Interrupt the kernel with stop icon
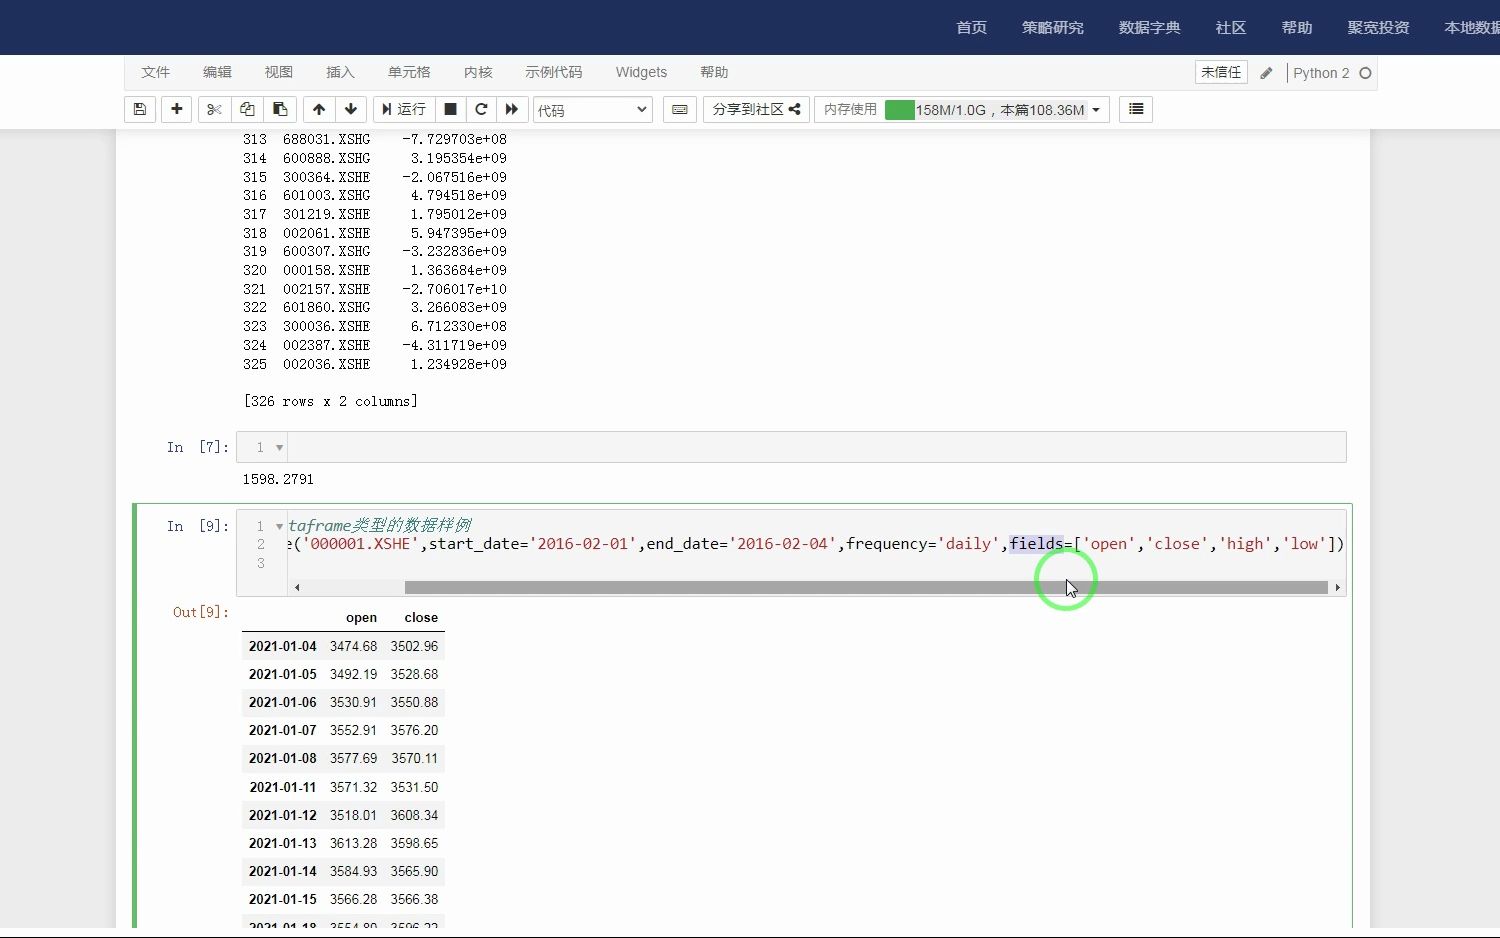The image size is (1500, 938). (x=450, y=109)
